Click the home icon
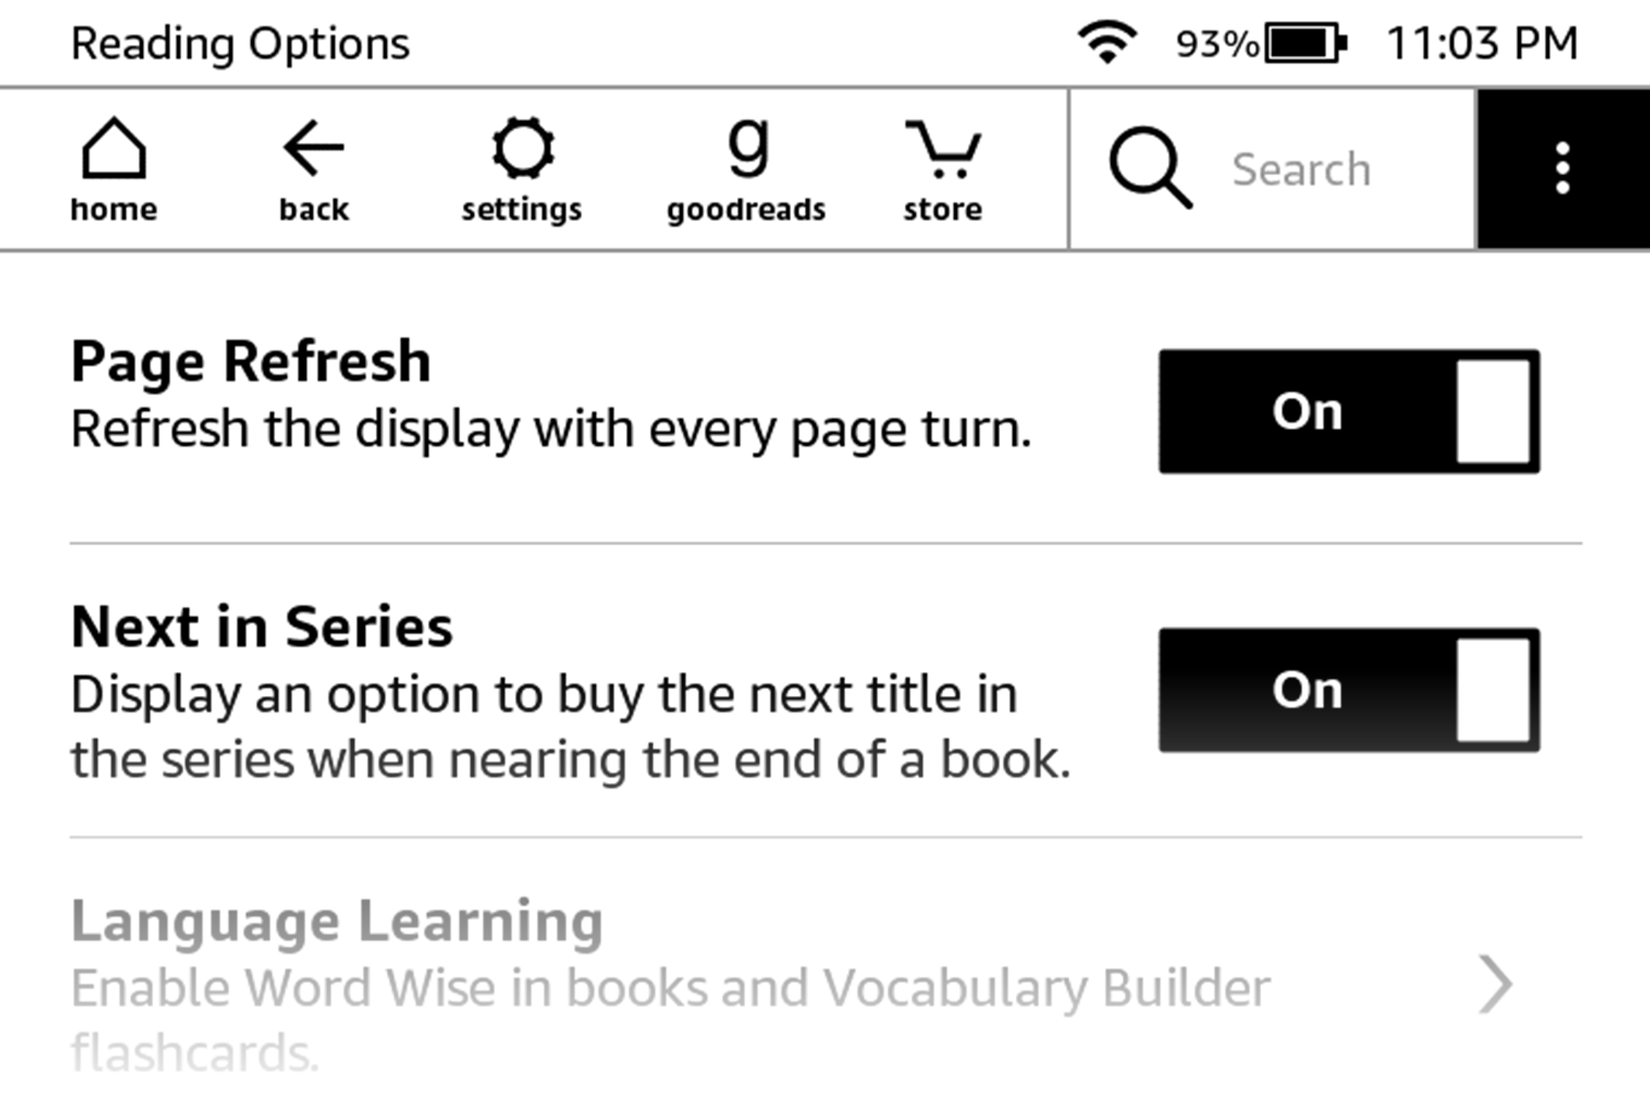1650x1115 pixels. [x=112, y=166]
